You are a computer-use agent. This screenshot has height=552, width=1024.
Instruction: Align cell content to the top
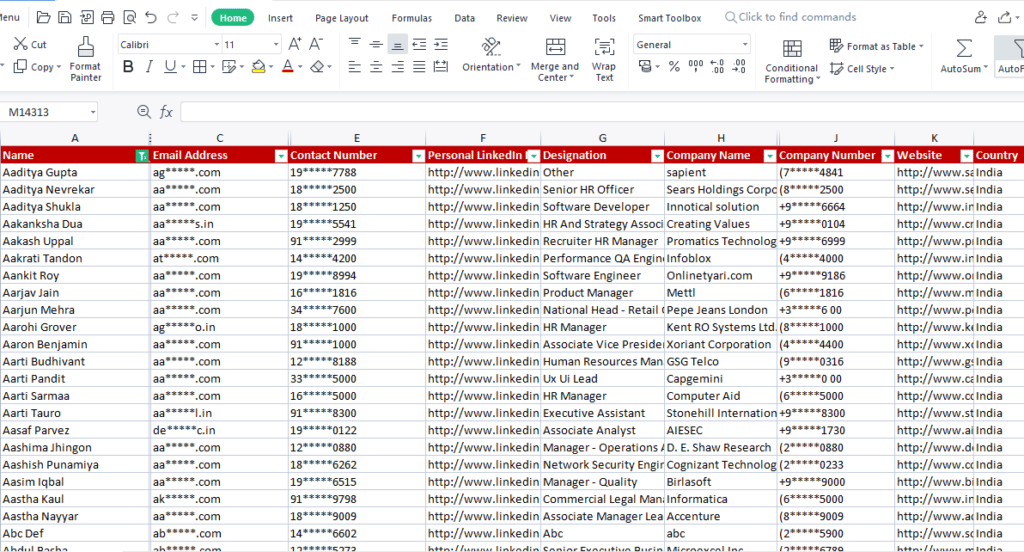click(355, 44)
